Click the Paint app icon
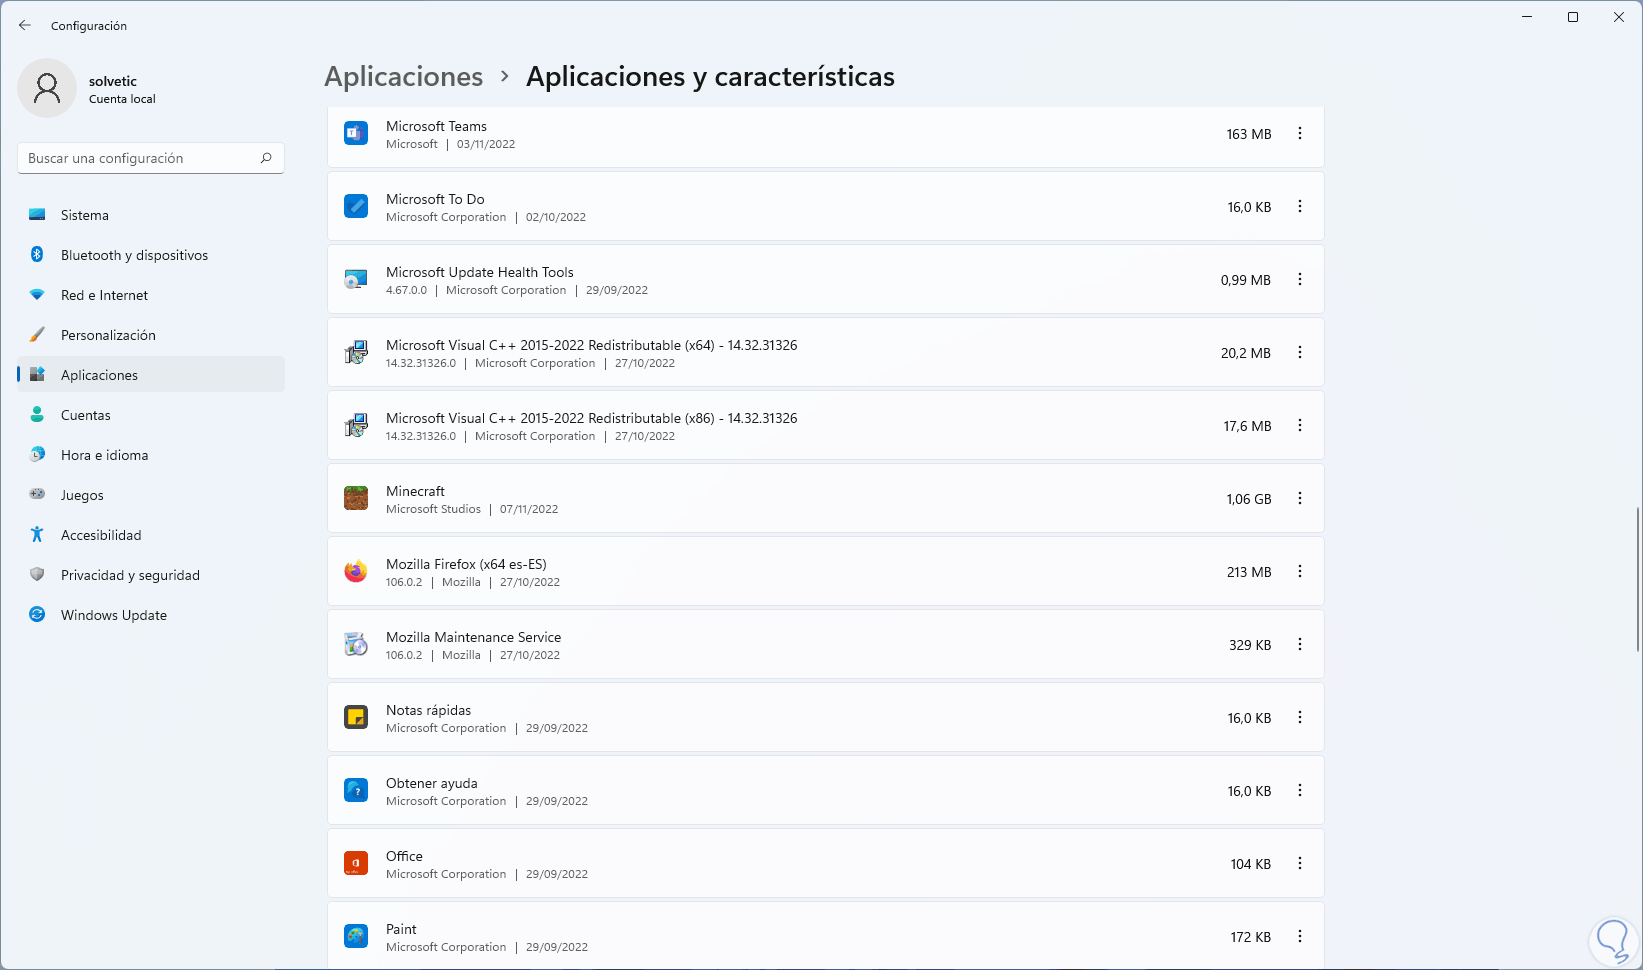This screenshot has height=970, width=1643. pos(356,936)
